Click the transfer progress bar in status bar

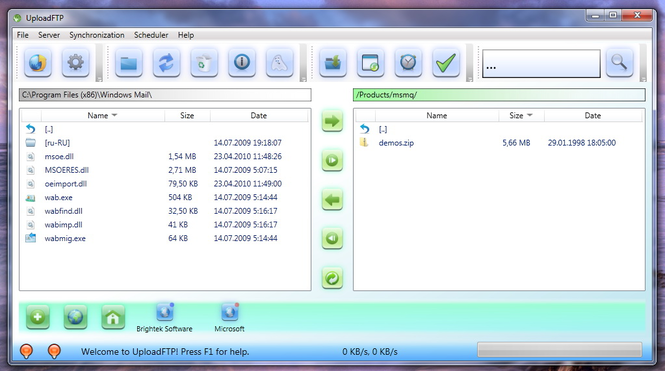pyautogui.click(x=559, y=350)
